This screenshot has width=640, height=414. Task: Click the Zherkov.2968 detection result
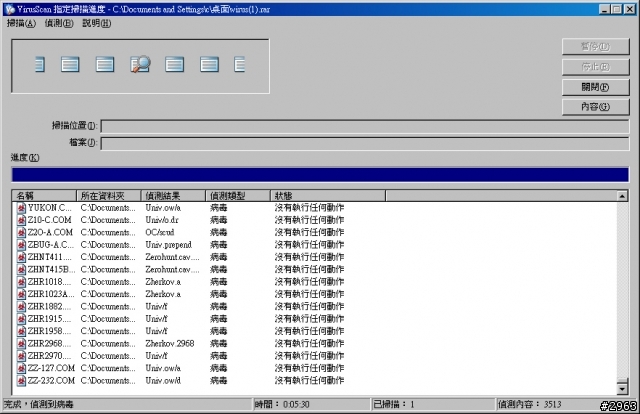[x=170, y=343]
